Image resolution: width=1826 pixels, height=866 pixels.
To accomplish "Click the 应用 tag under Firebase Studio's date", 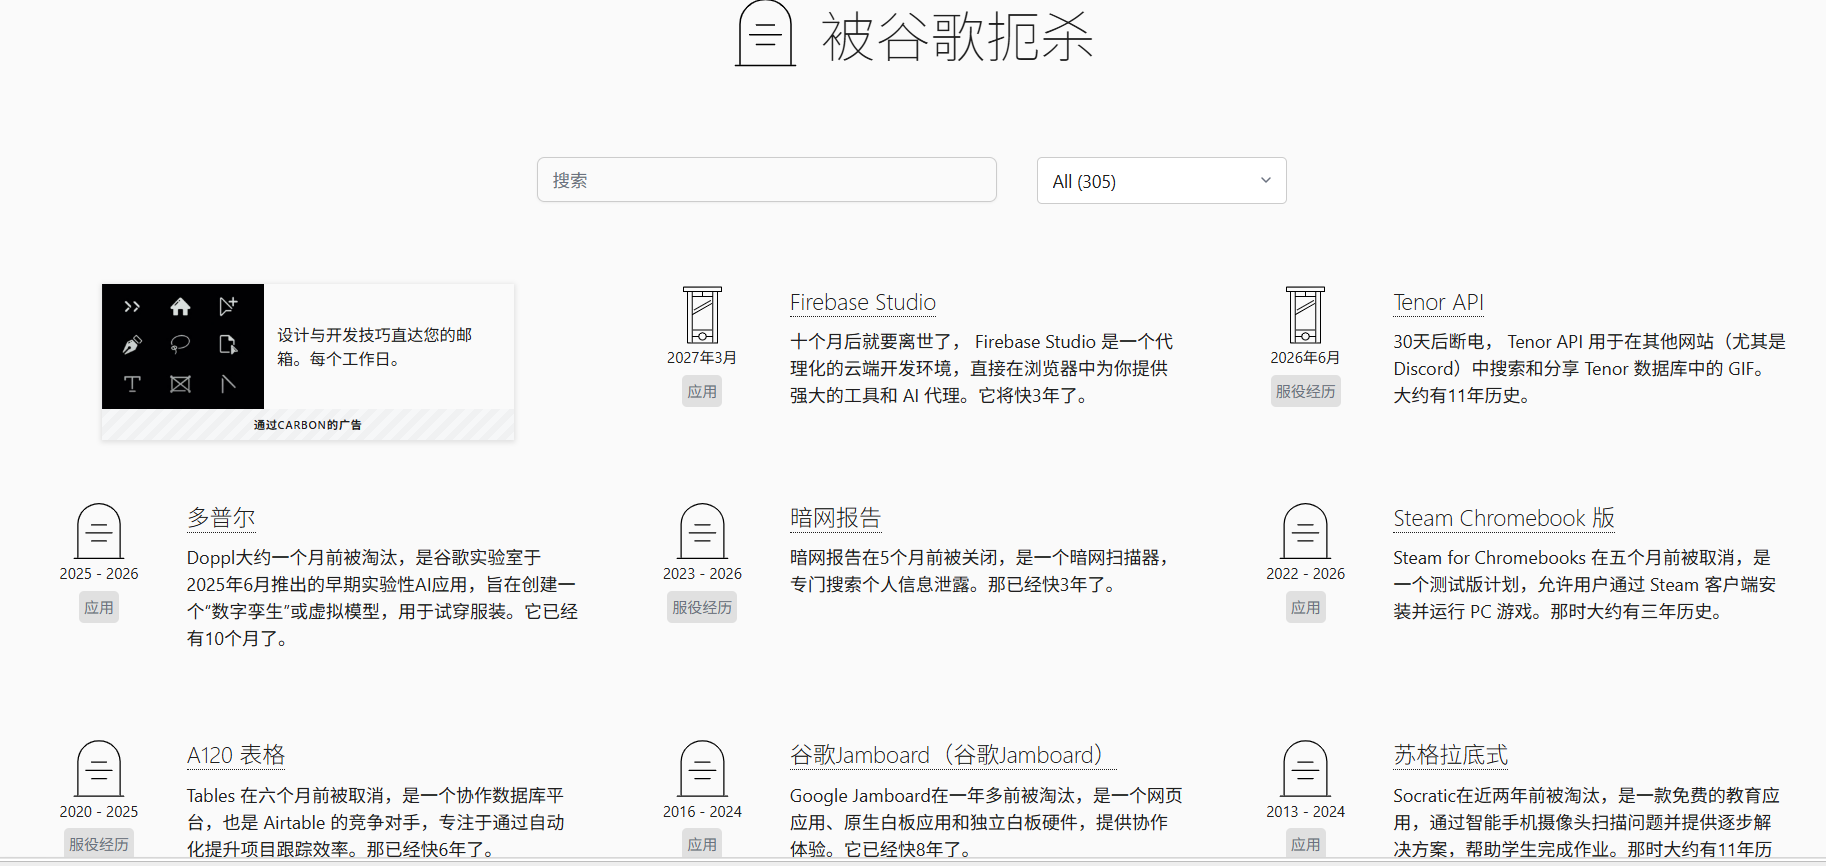I will [702, 391].
